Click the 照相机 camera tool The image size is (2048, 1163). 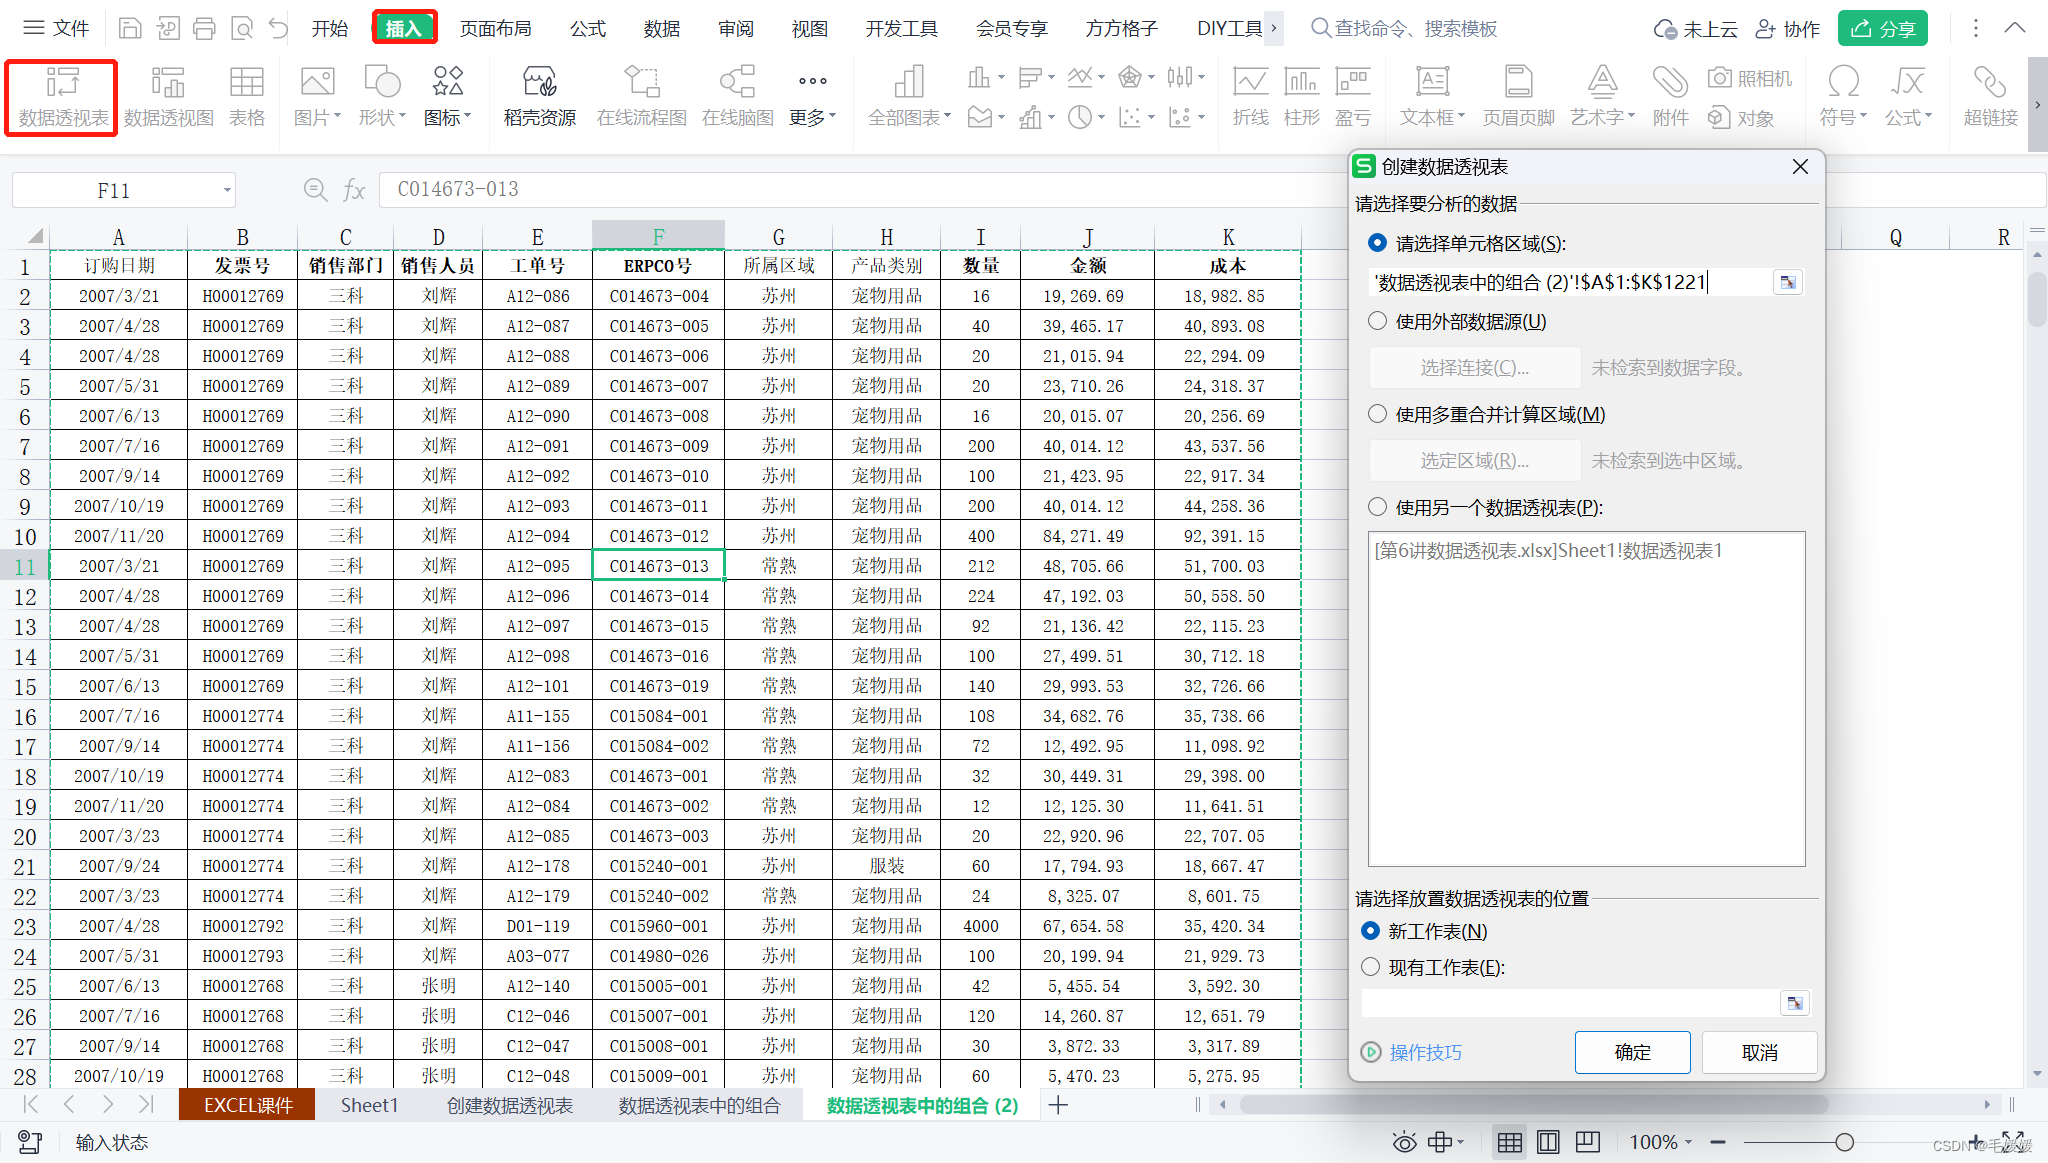tap(1750, 78)
